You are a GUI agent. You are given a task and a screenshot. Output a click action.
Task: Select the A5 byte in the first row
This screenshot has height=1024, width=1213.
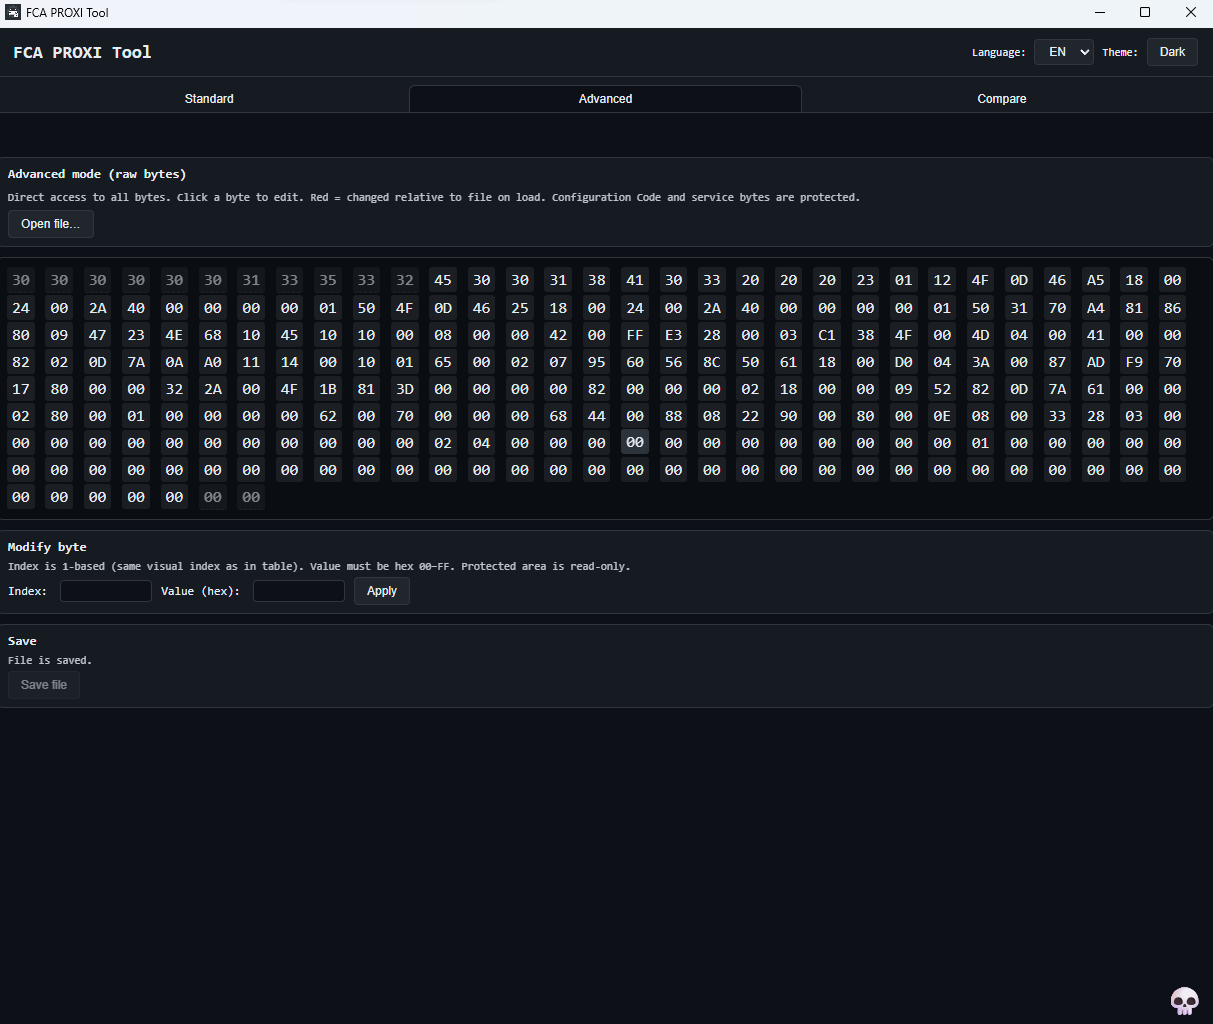tap(1095, 280)
